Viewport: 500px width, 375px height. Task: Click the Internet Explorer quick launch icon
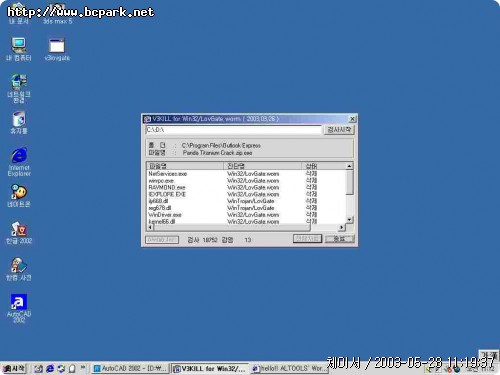[50, 369]
